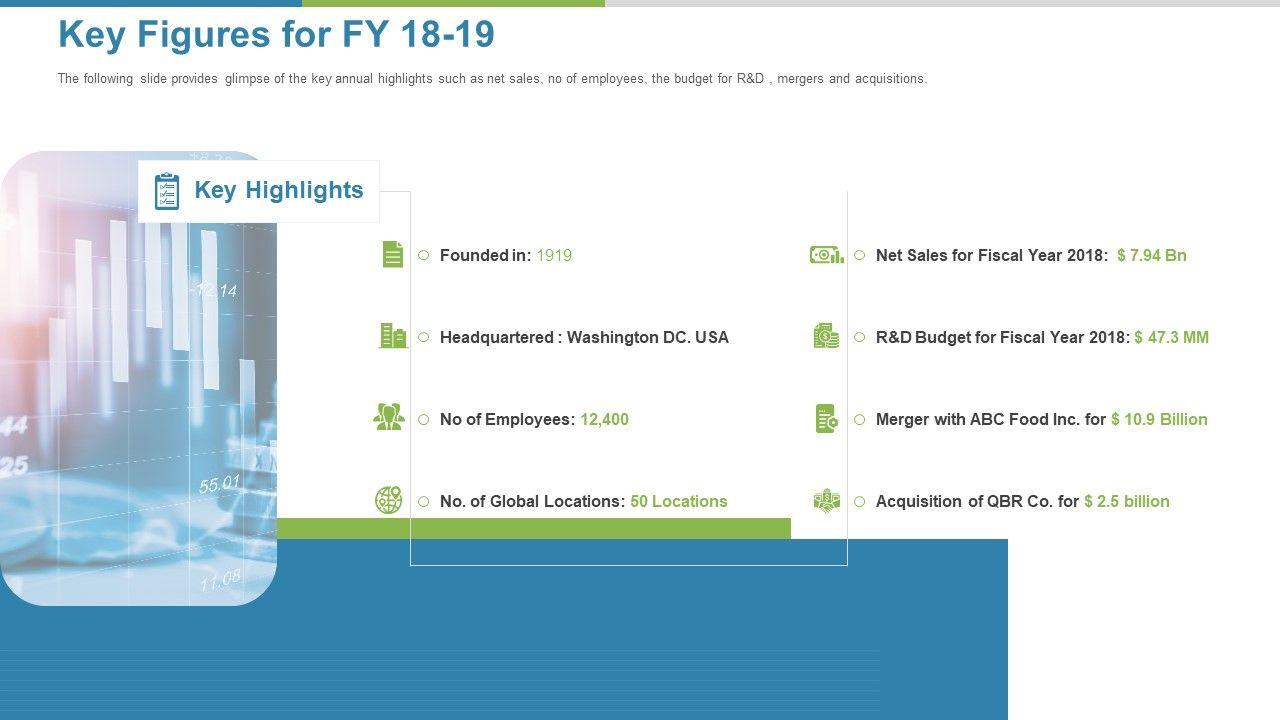Image resolution: width=1280 pixels, height=720 pixels.
Task: Click the bullet circle before Merger with ABC Food
Action: (860, 419)
